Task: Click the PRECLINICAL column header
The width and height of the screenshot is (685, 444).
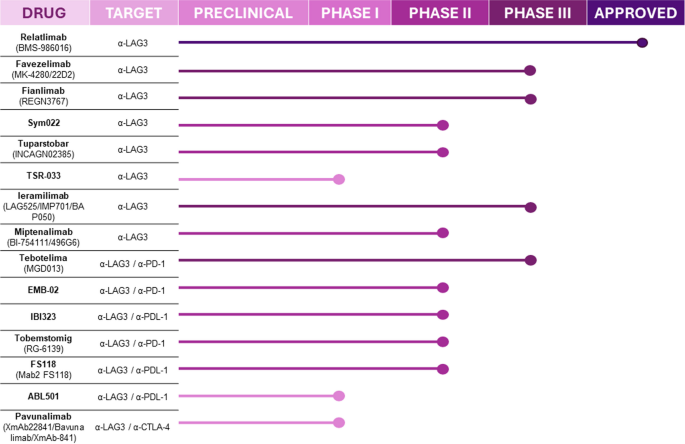Action: click(x=243, y=13)
